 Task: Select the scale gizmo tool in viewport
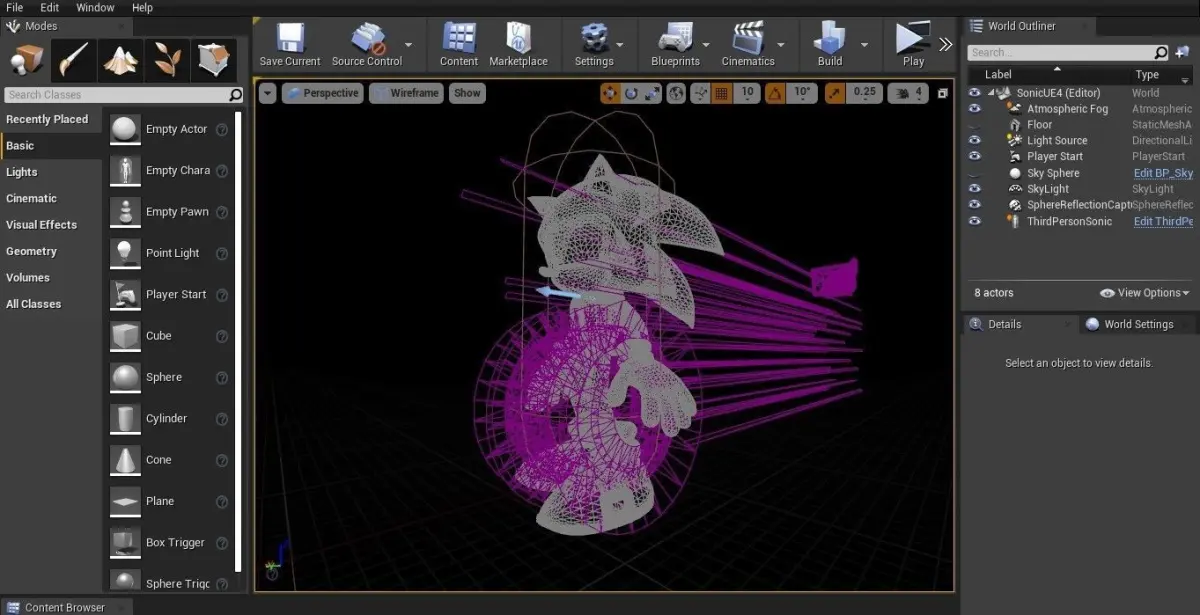tap(652, 93)
